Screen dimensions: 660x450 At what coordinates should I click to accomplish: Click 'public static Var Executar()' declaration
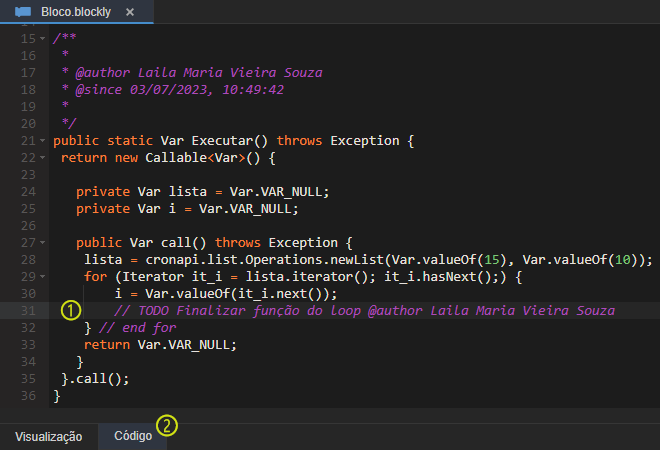click(160, 141)
